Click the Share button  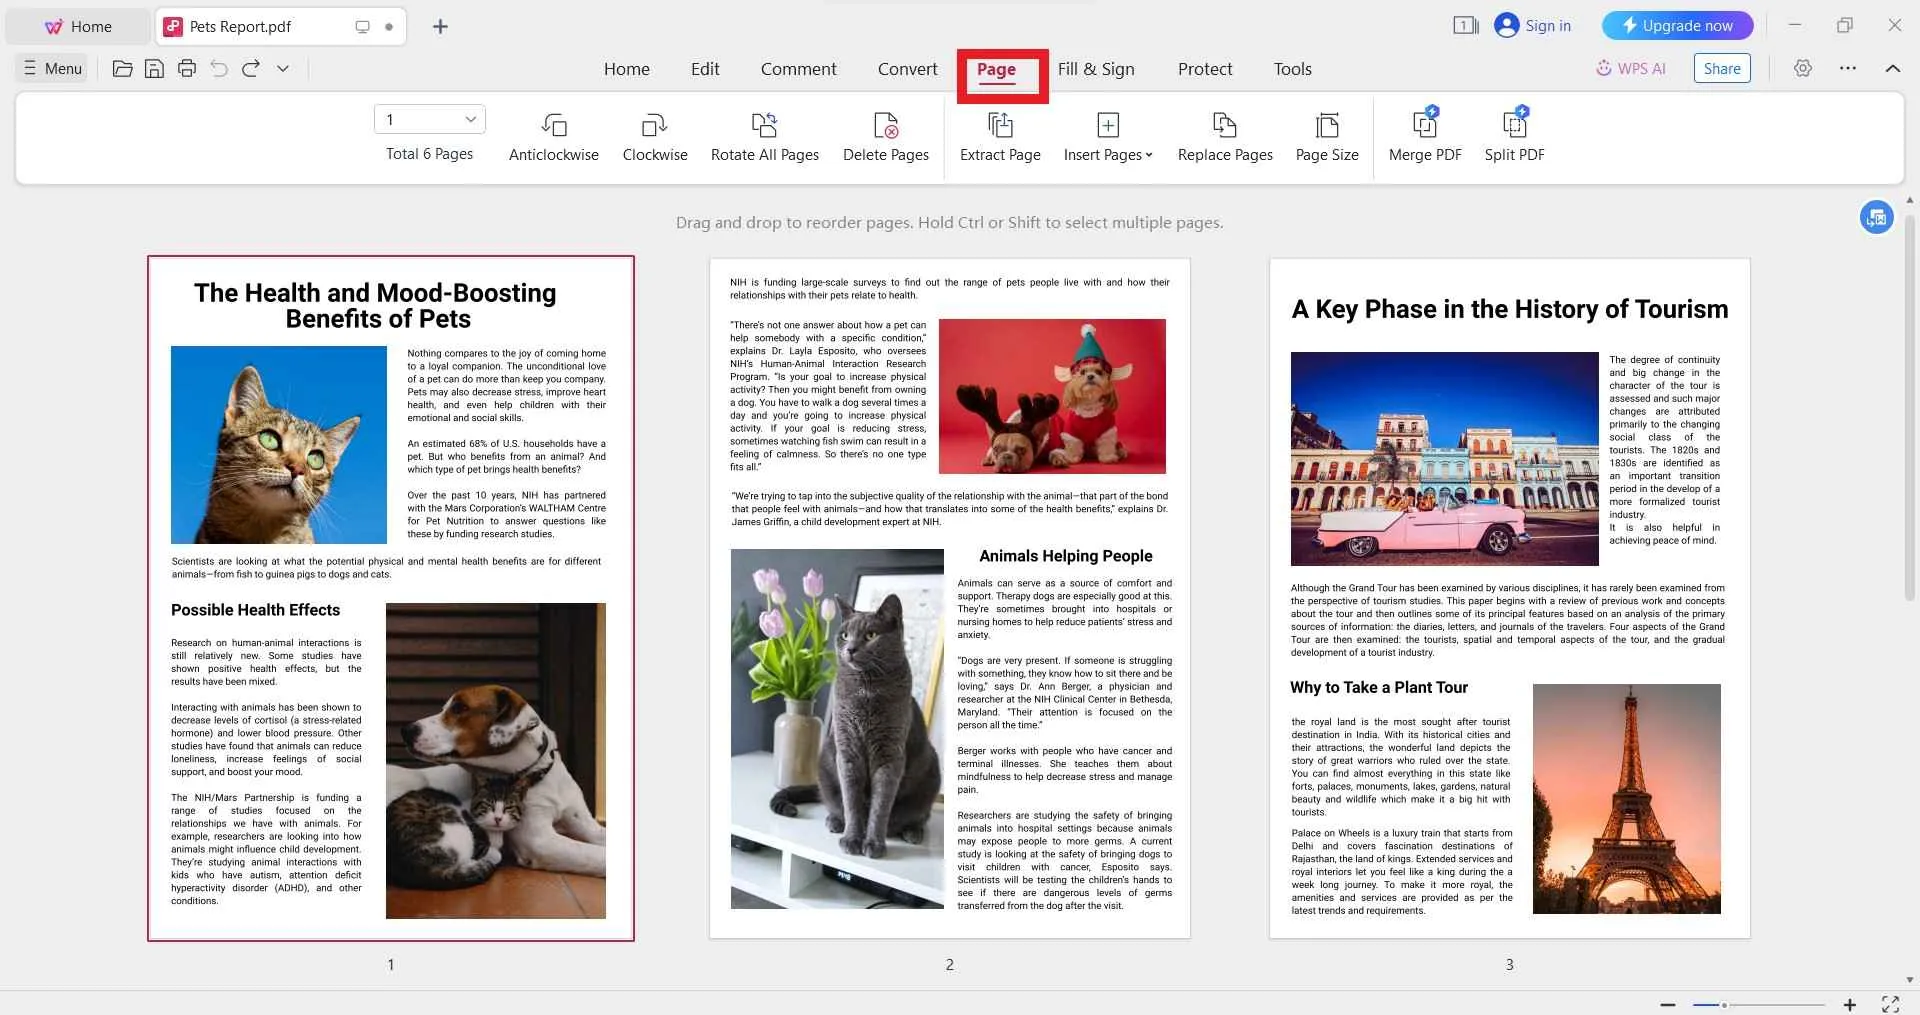pyautogui.click(x=1721, y=68)
